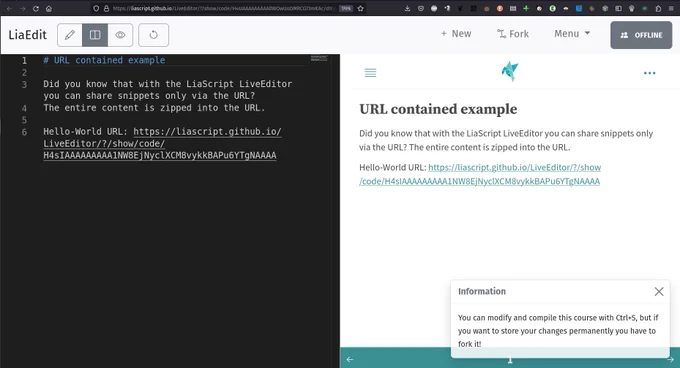Close the Information notification
This screenshot has height=368, width=680.
pyautogui.click(x=659, y=292)
